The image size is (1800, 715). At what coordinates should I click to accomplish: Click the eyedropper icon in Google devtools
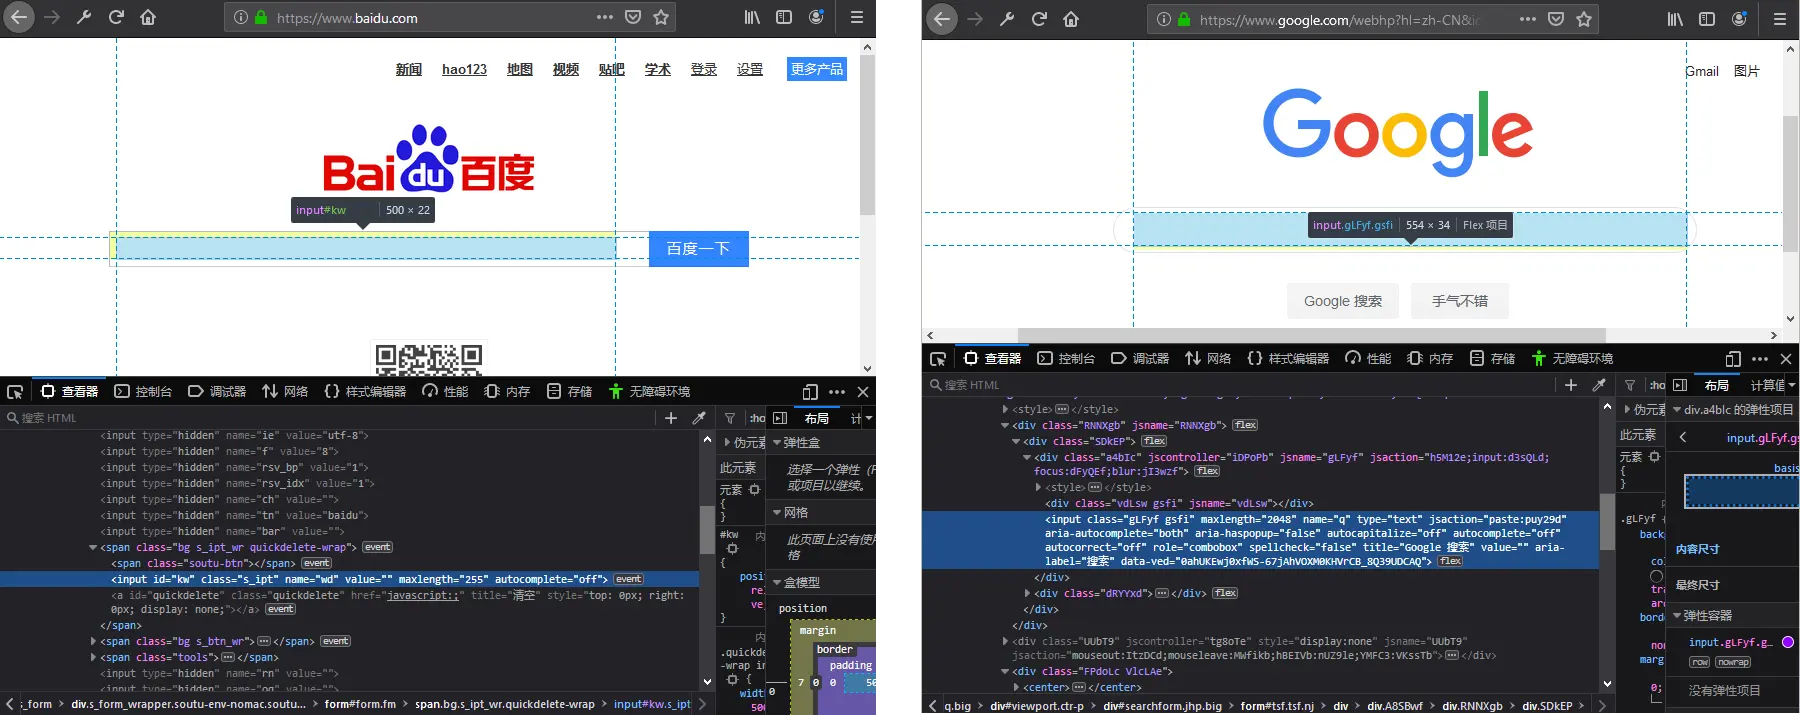1599,385
